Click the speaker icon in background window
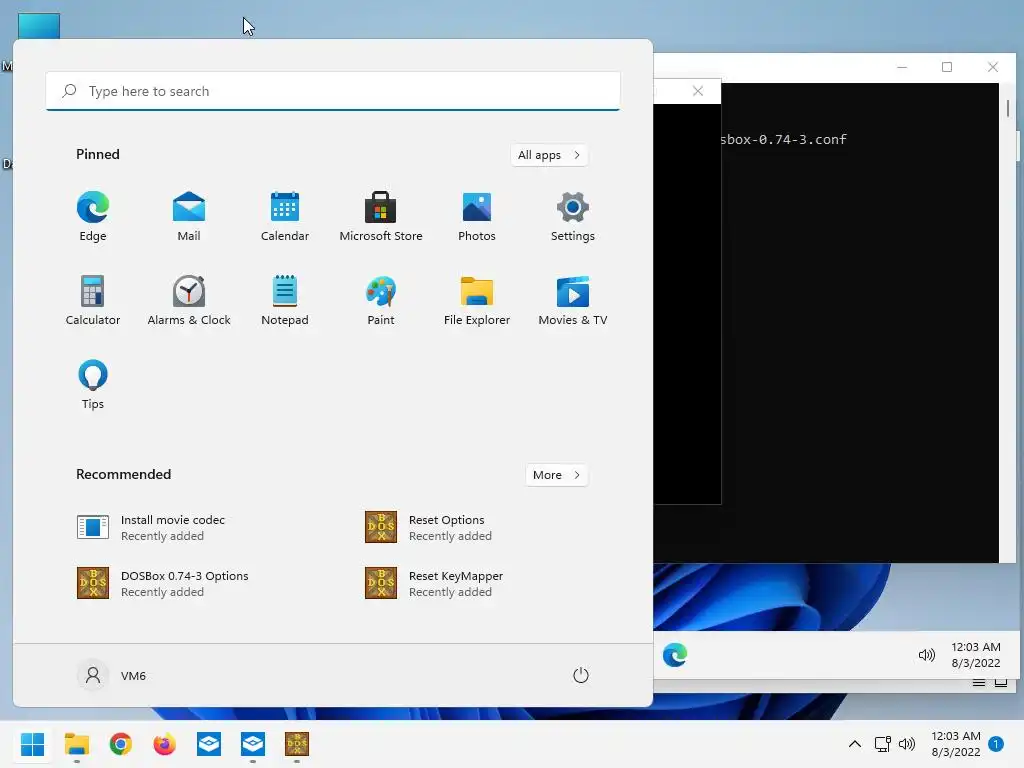The height and width of the screenshot is (768, 1024). tap(926, 655)
